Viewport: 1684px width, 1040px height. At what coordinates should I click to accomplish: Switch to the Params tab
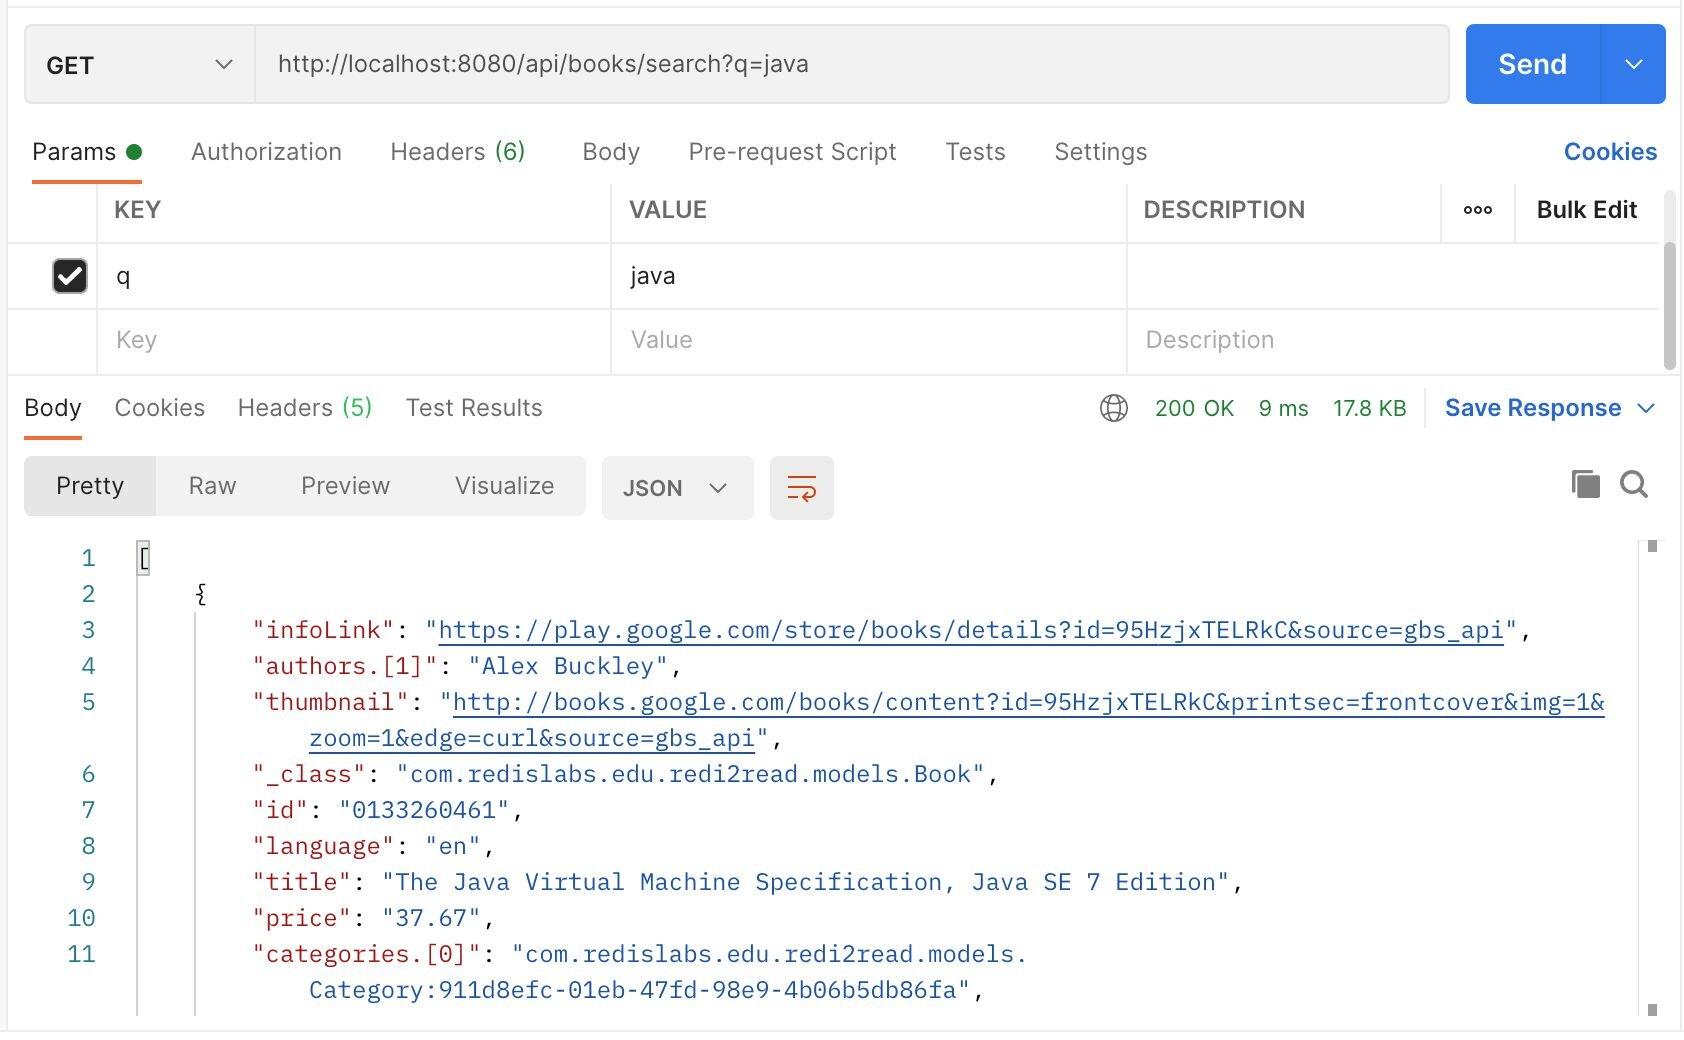click(x=86, y=152)
